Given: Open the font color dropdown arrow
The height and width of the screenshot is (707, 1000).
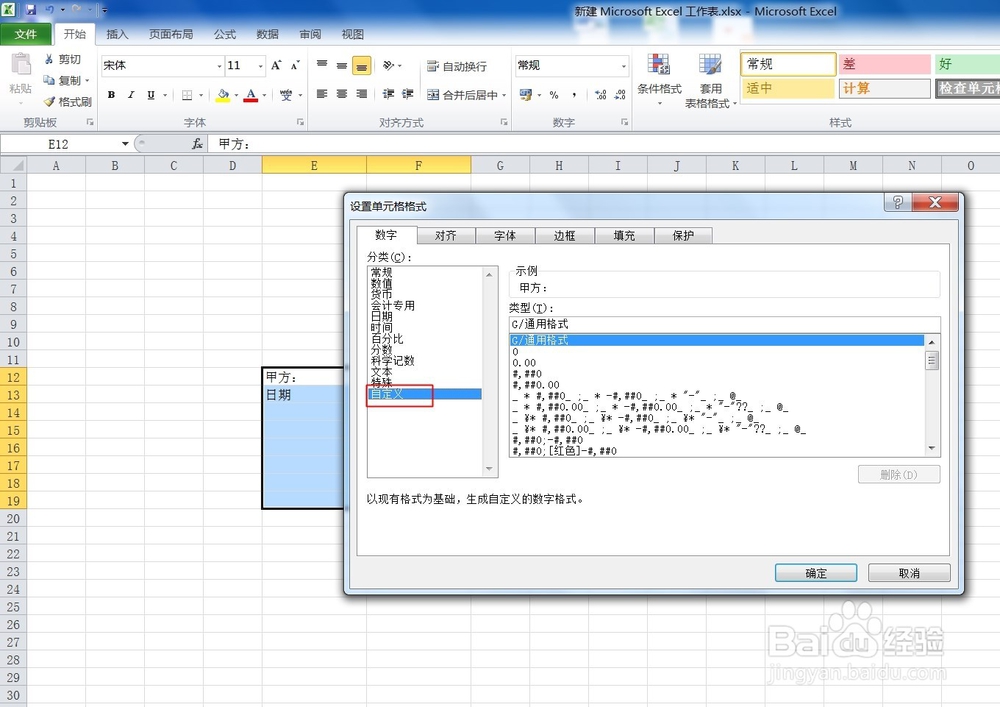Looking at the screenshot, I should 264,95.
